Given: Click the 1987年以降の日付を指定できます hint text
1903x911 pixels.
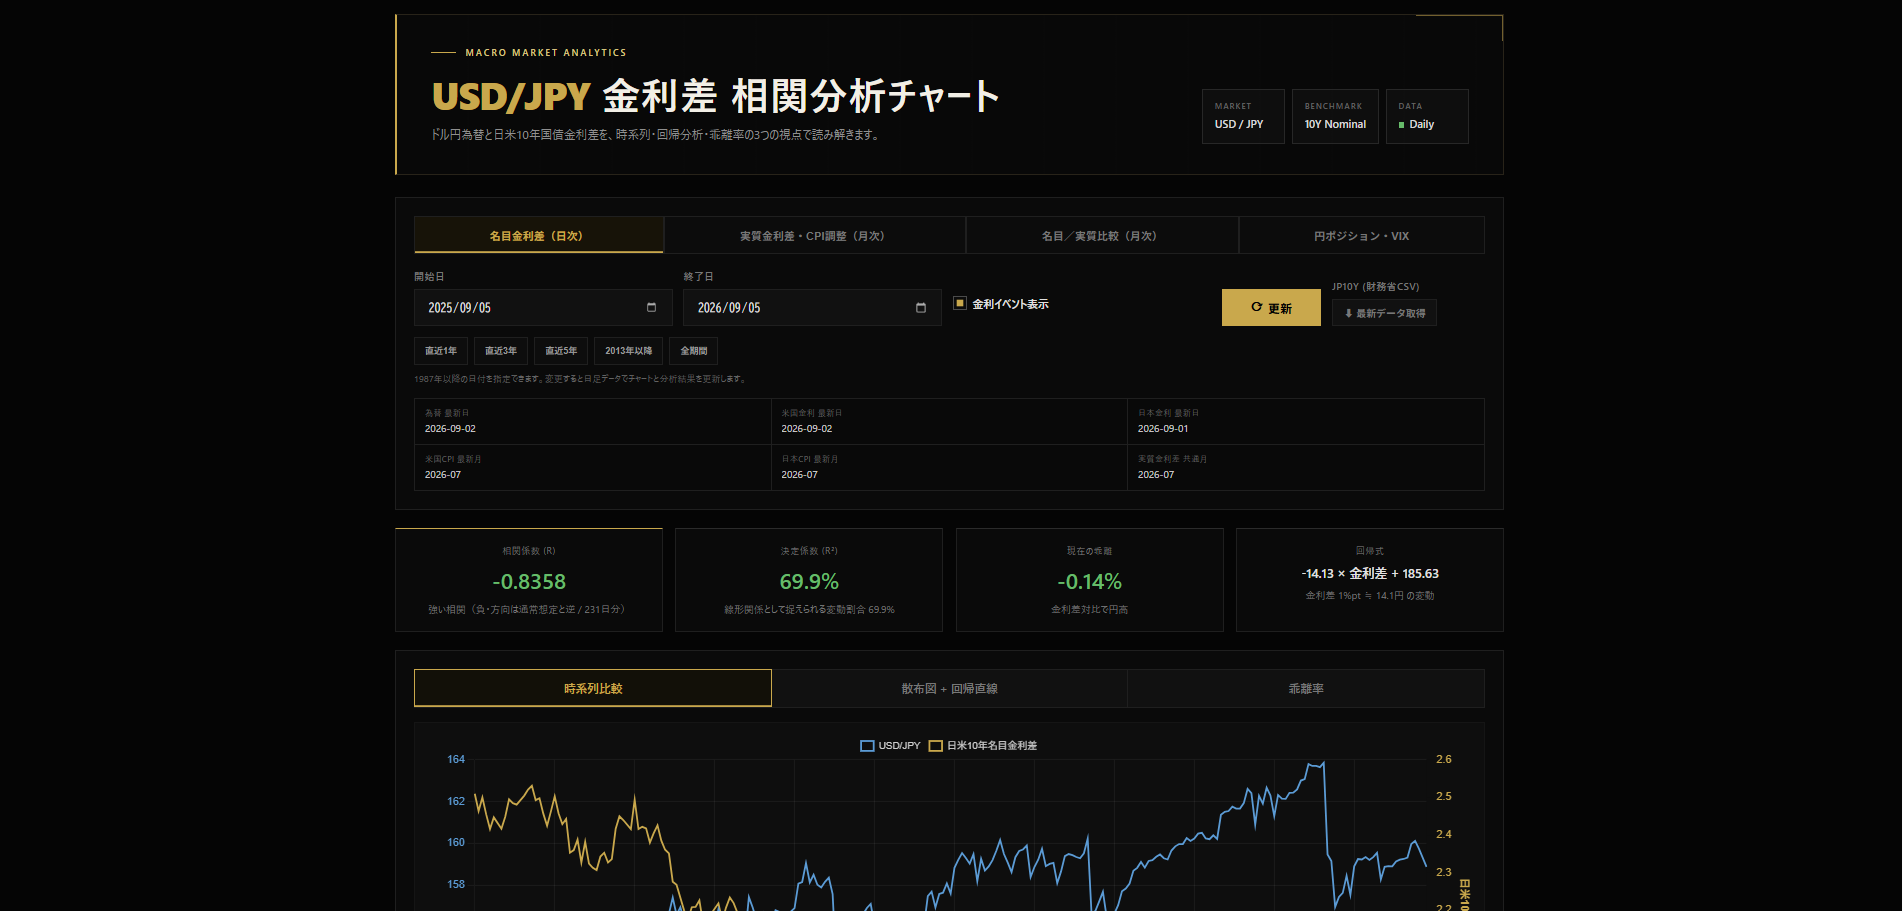Looking at the screenshot, I should (582, 379).
